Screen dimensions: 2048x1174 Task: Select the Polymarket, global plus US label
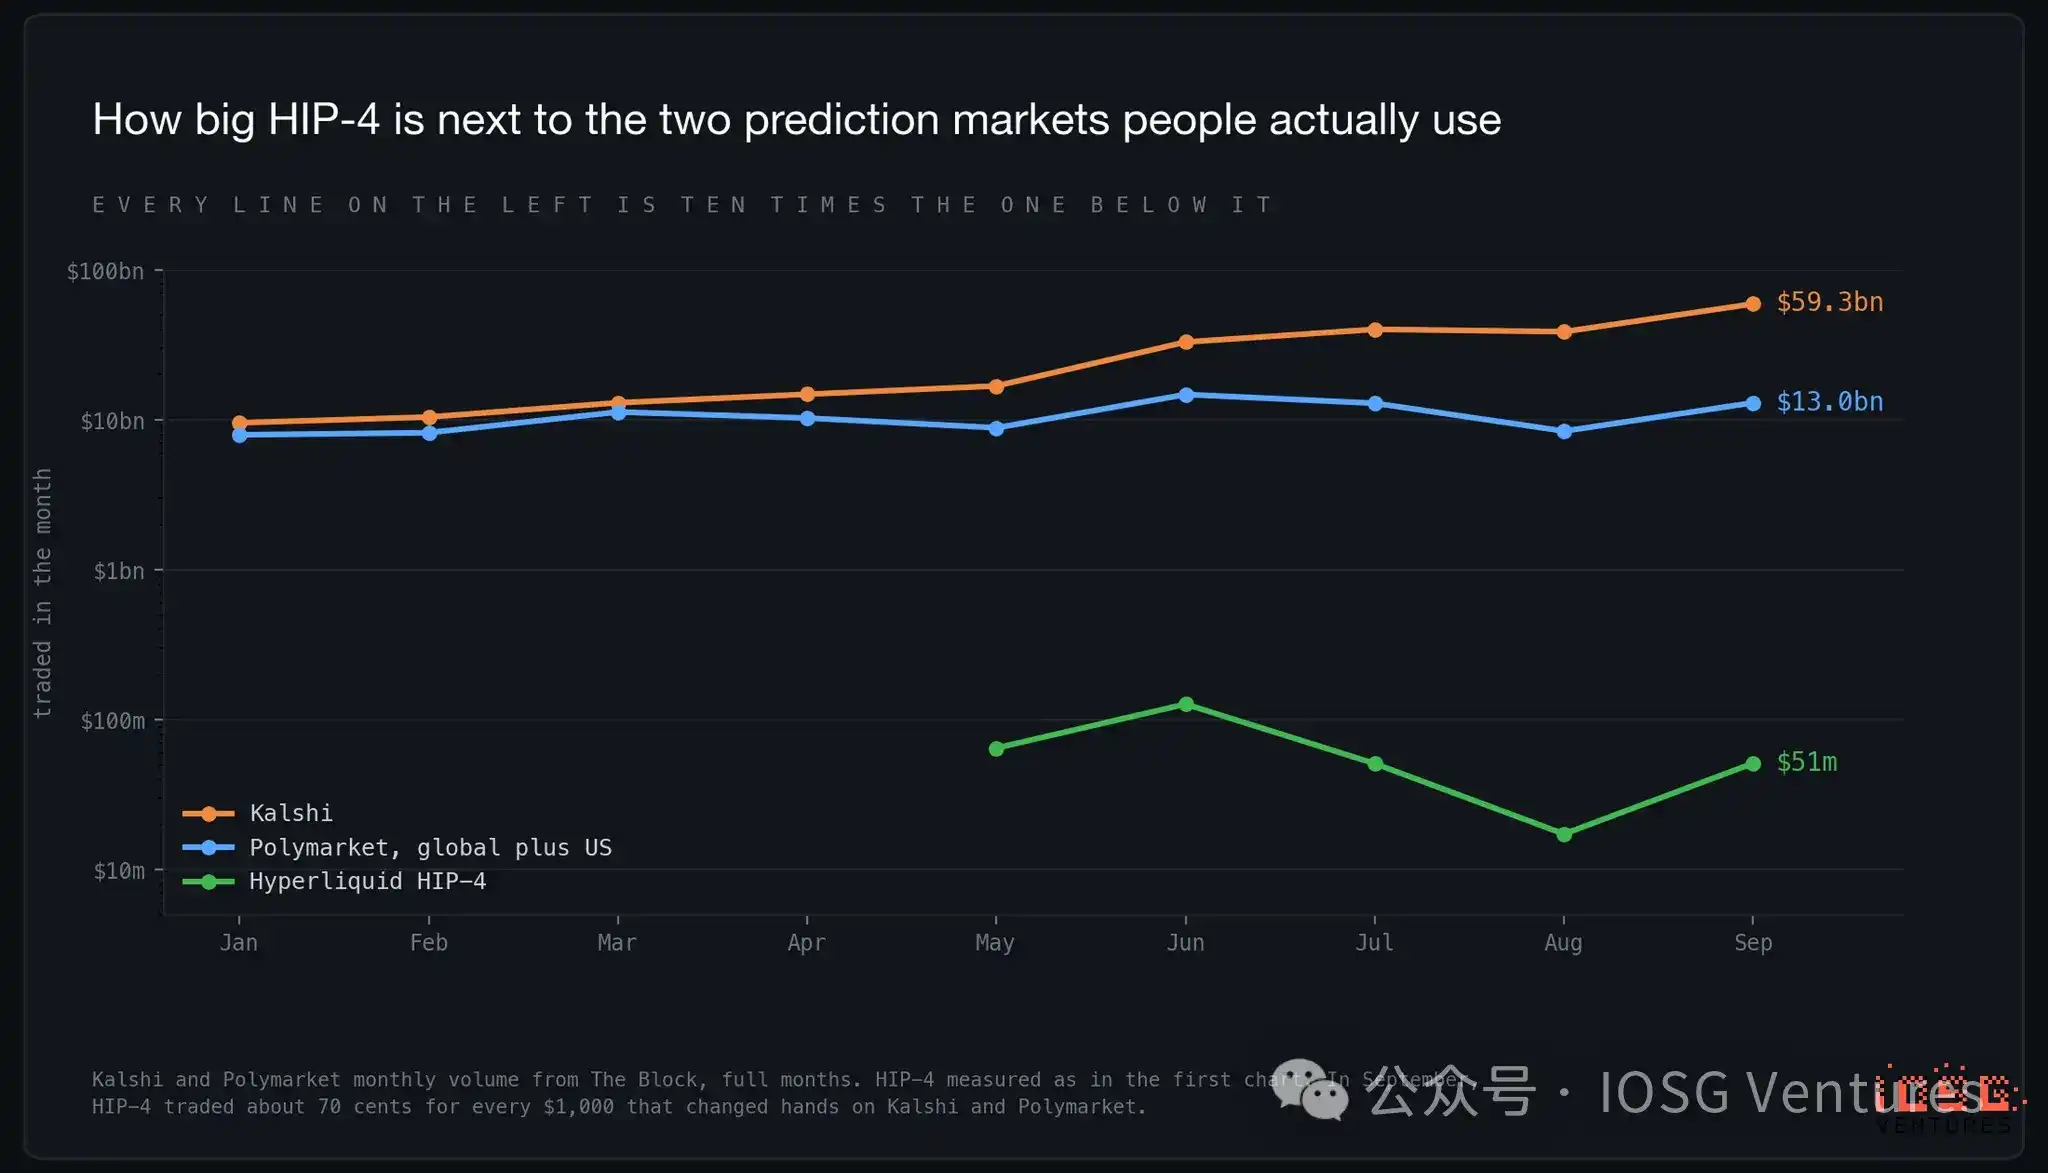coord(430,847)
